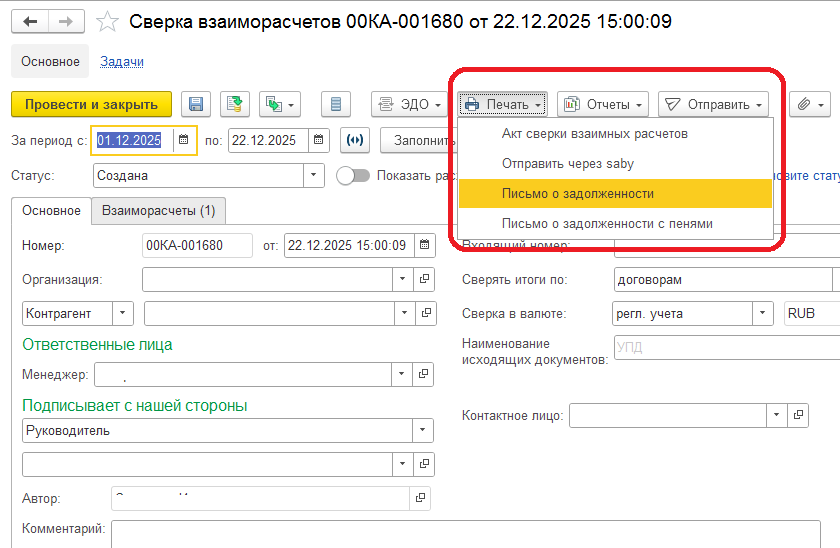Post document using the green arrow icon
Screen dimensions: 840x548
pos(235,104)
